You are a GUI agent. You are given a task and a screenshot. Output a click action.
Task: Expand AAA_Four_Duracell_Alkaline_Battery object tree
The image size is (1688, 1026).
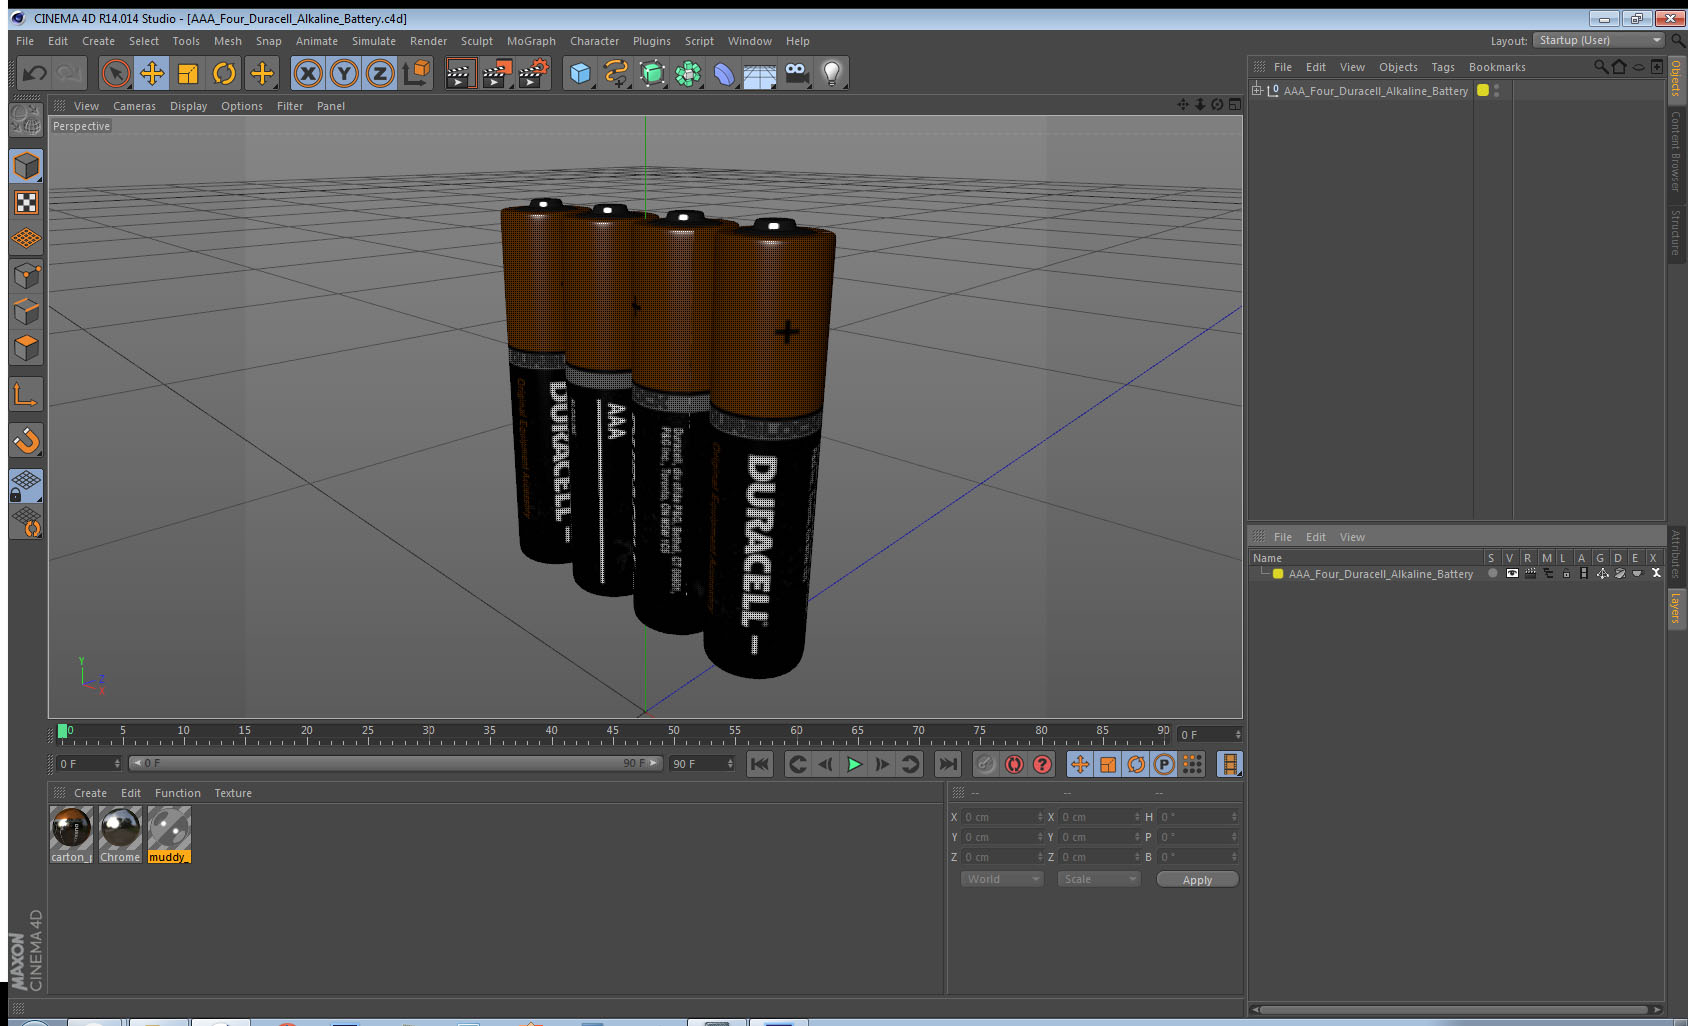(1257, 90)
